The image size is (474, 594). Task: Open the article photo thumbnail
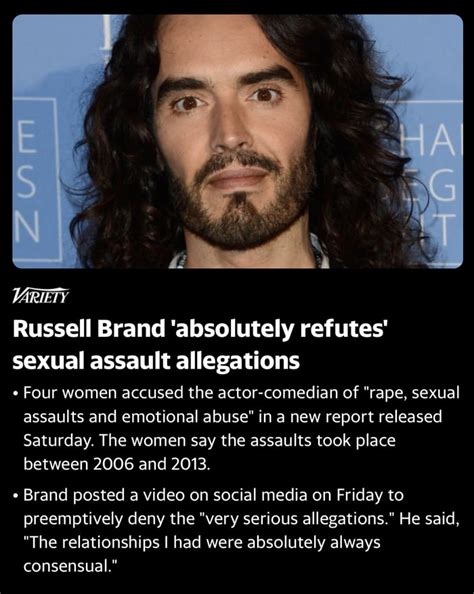point(238,141)
